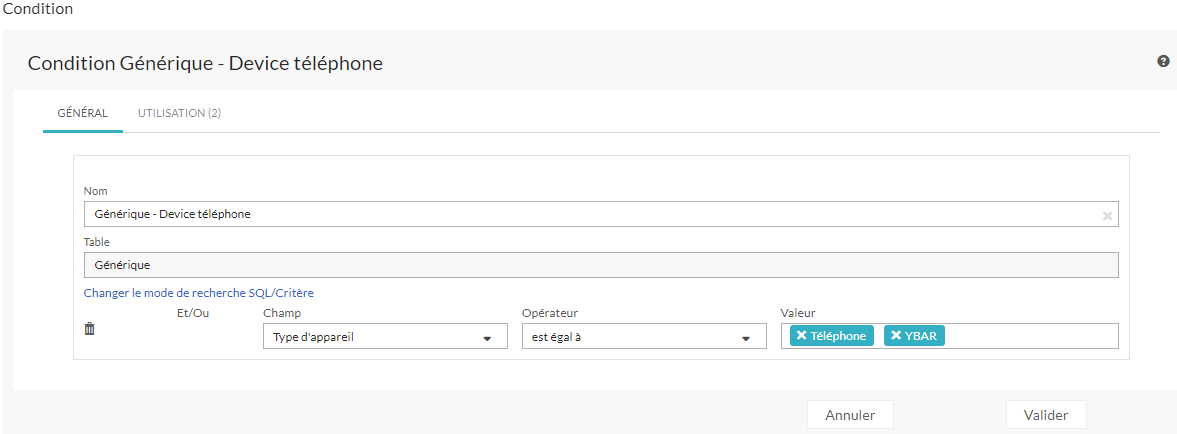Click empty area of the Valeur field
1177x434 pixels.
pyautogui.click(x=1030, y=336)
